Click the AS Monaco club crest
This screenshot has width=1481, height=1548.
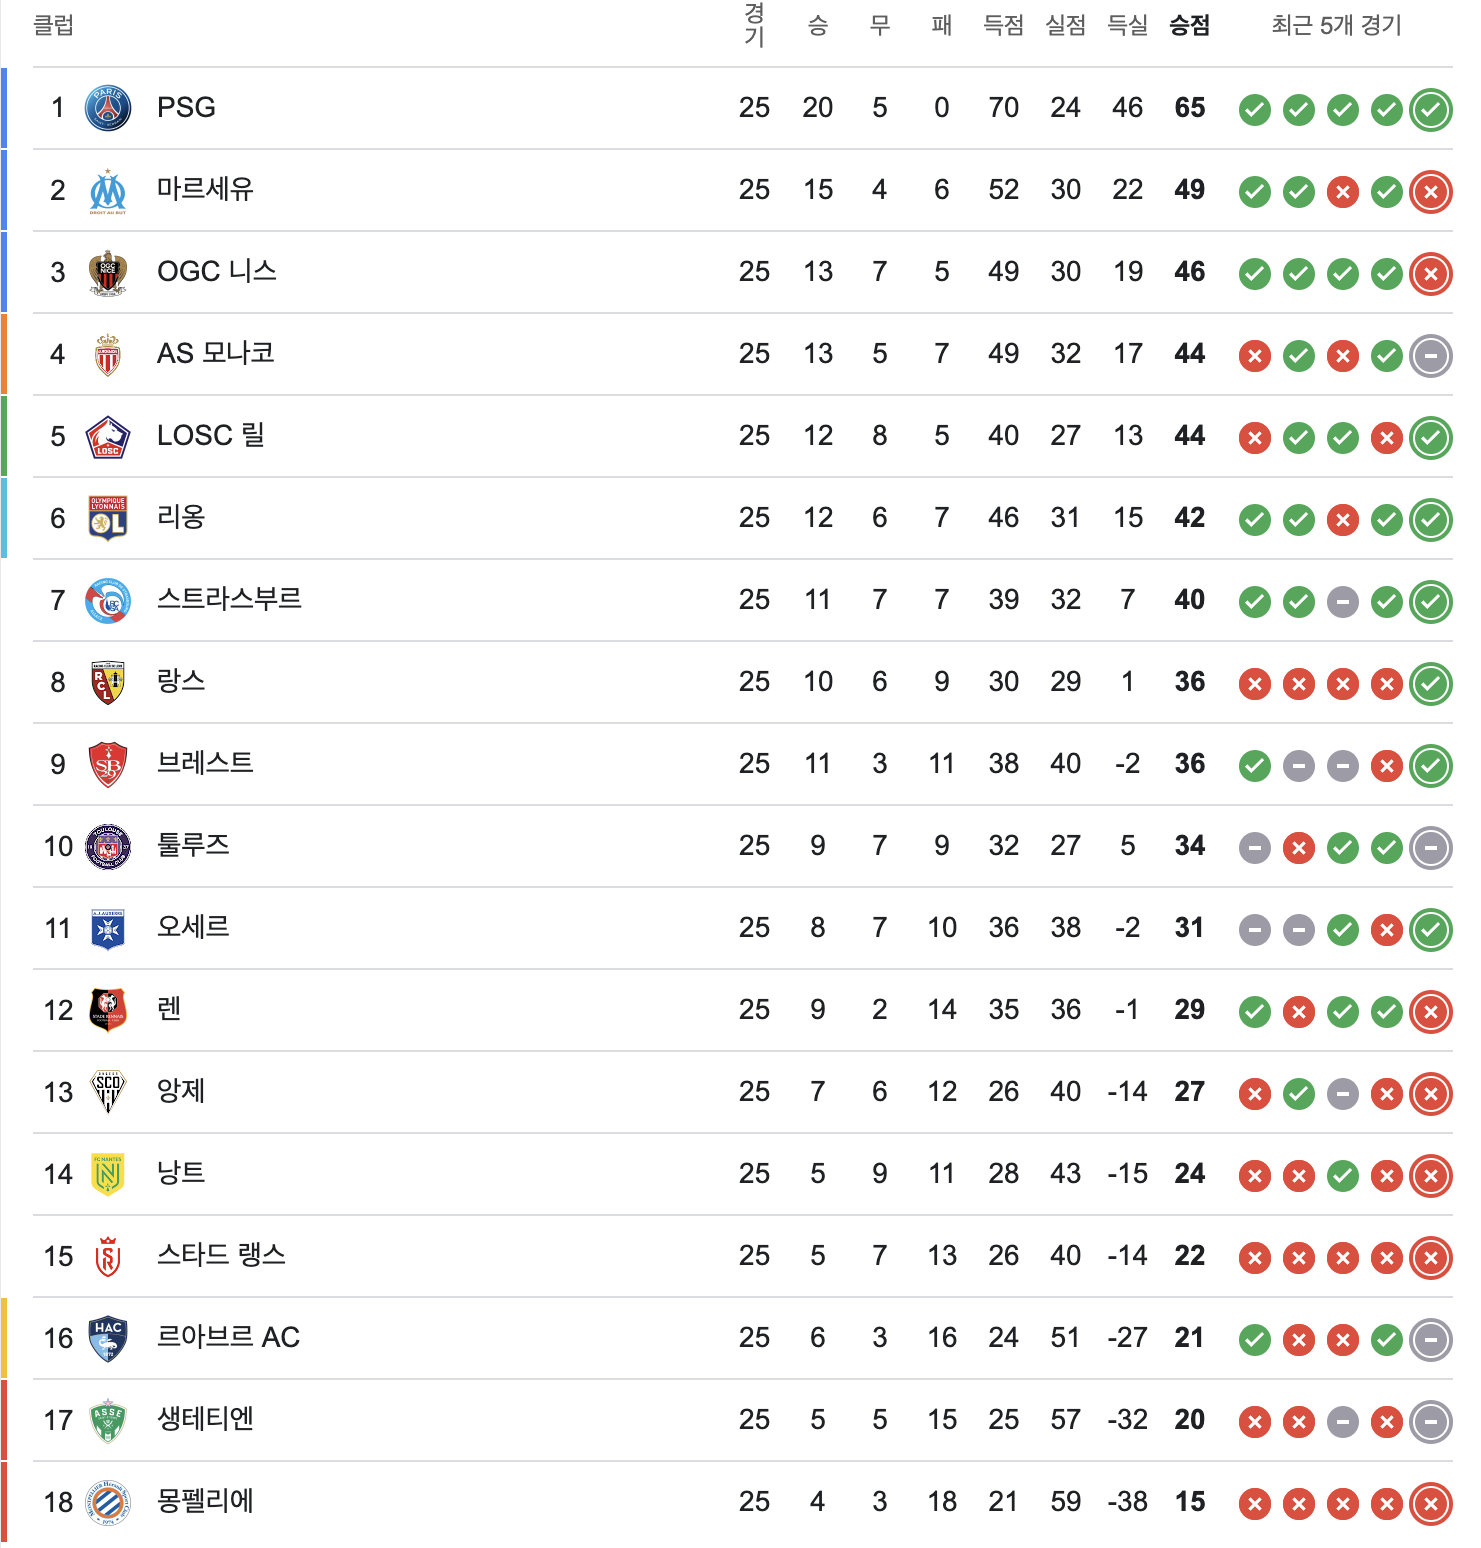point(108,354)
